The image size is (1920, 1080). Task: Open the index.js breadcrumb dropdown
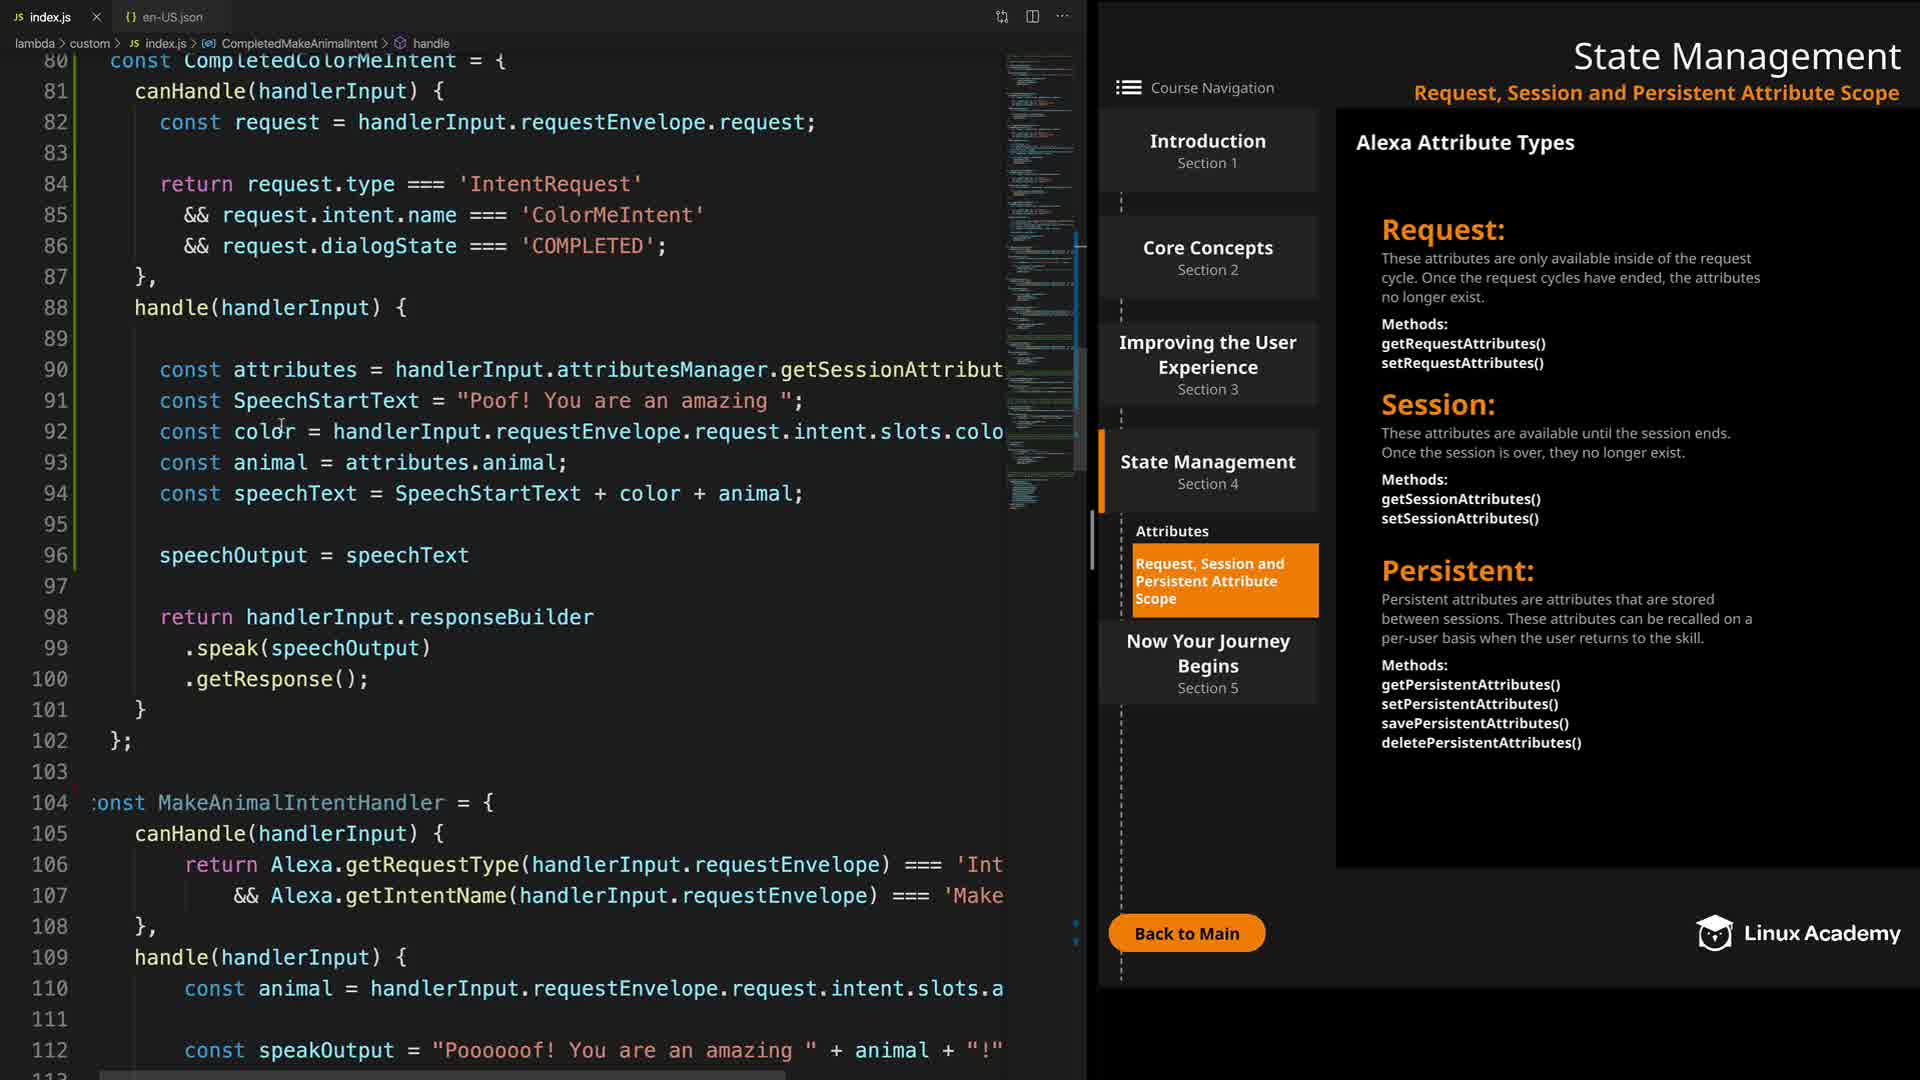tap(165, 43)
